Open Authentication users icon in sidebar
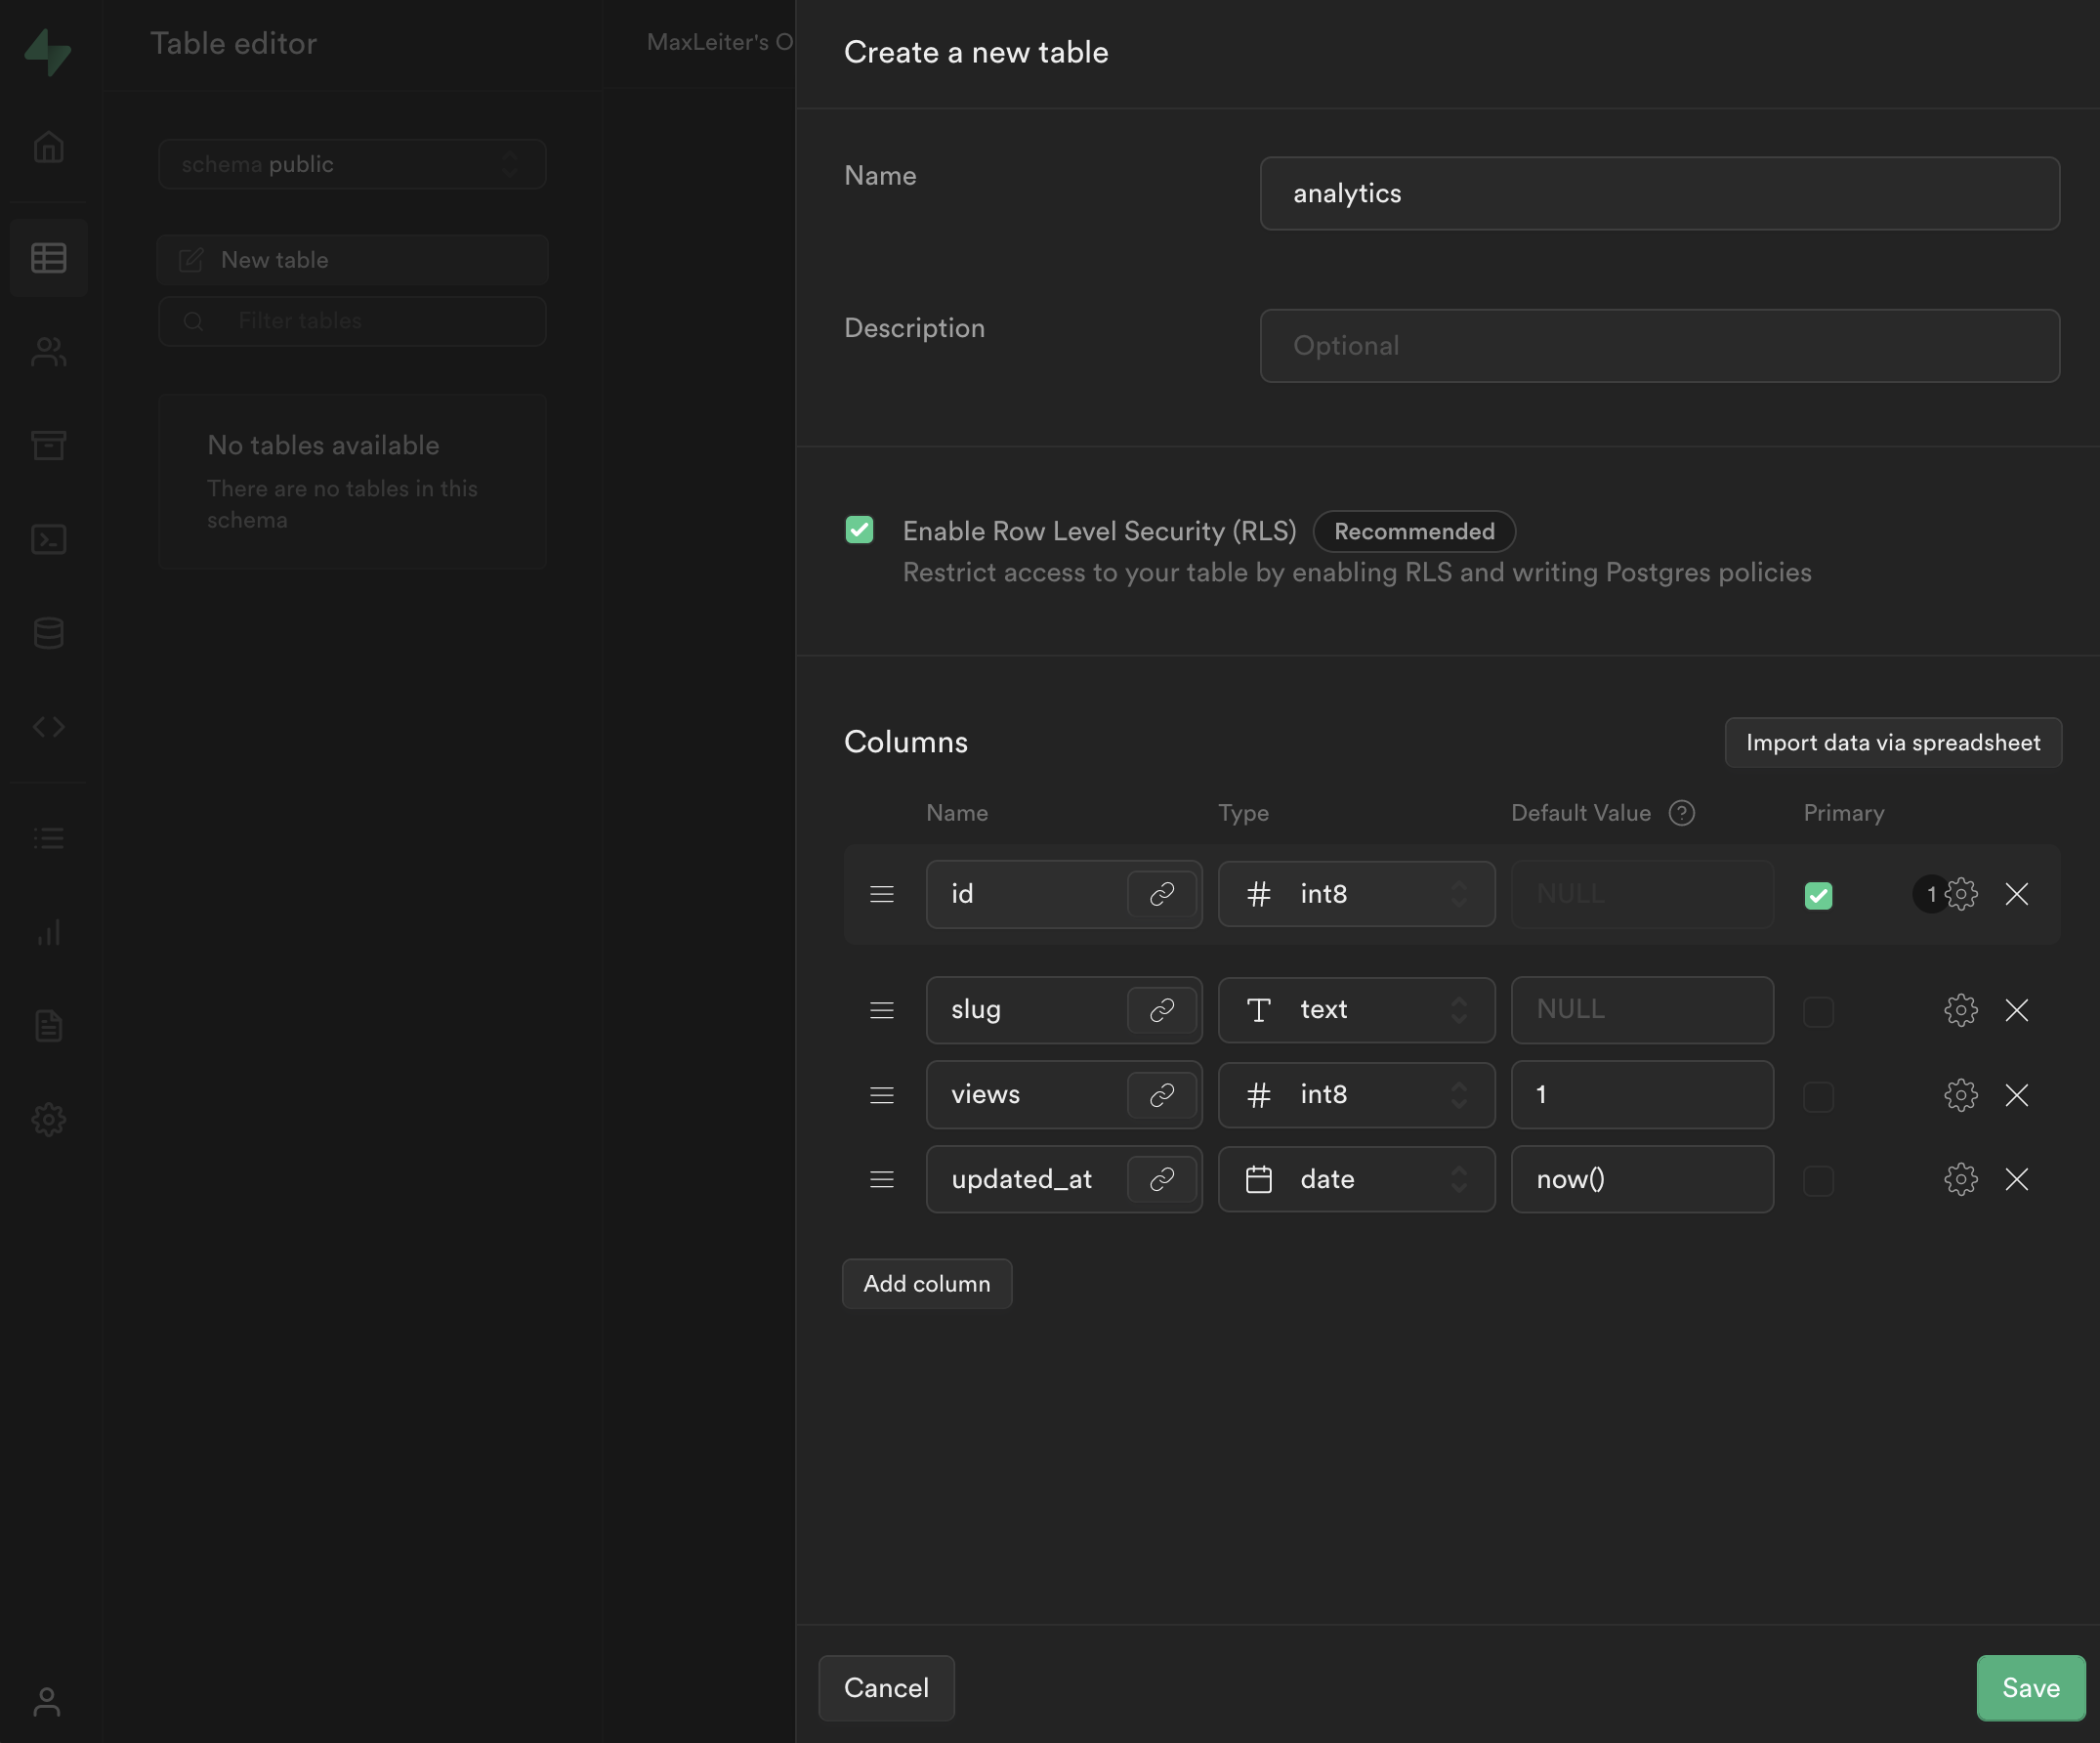Image resolution: width=2100 pixels, height=1743 pixels. click(x=48, y=352)
